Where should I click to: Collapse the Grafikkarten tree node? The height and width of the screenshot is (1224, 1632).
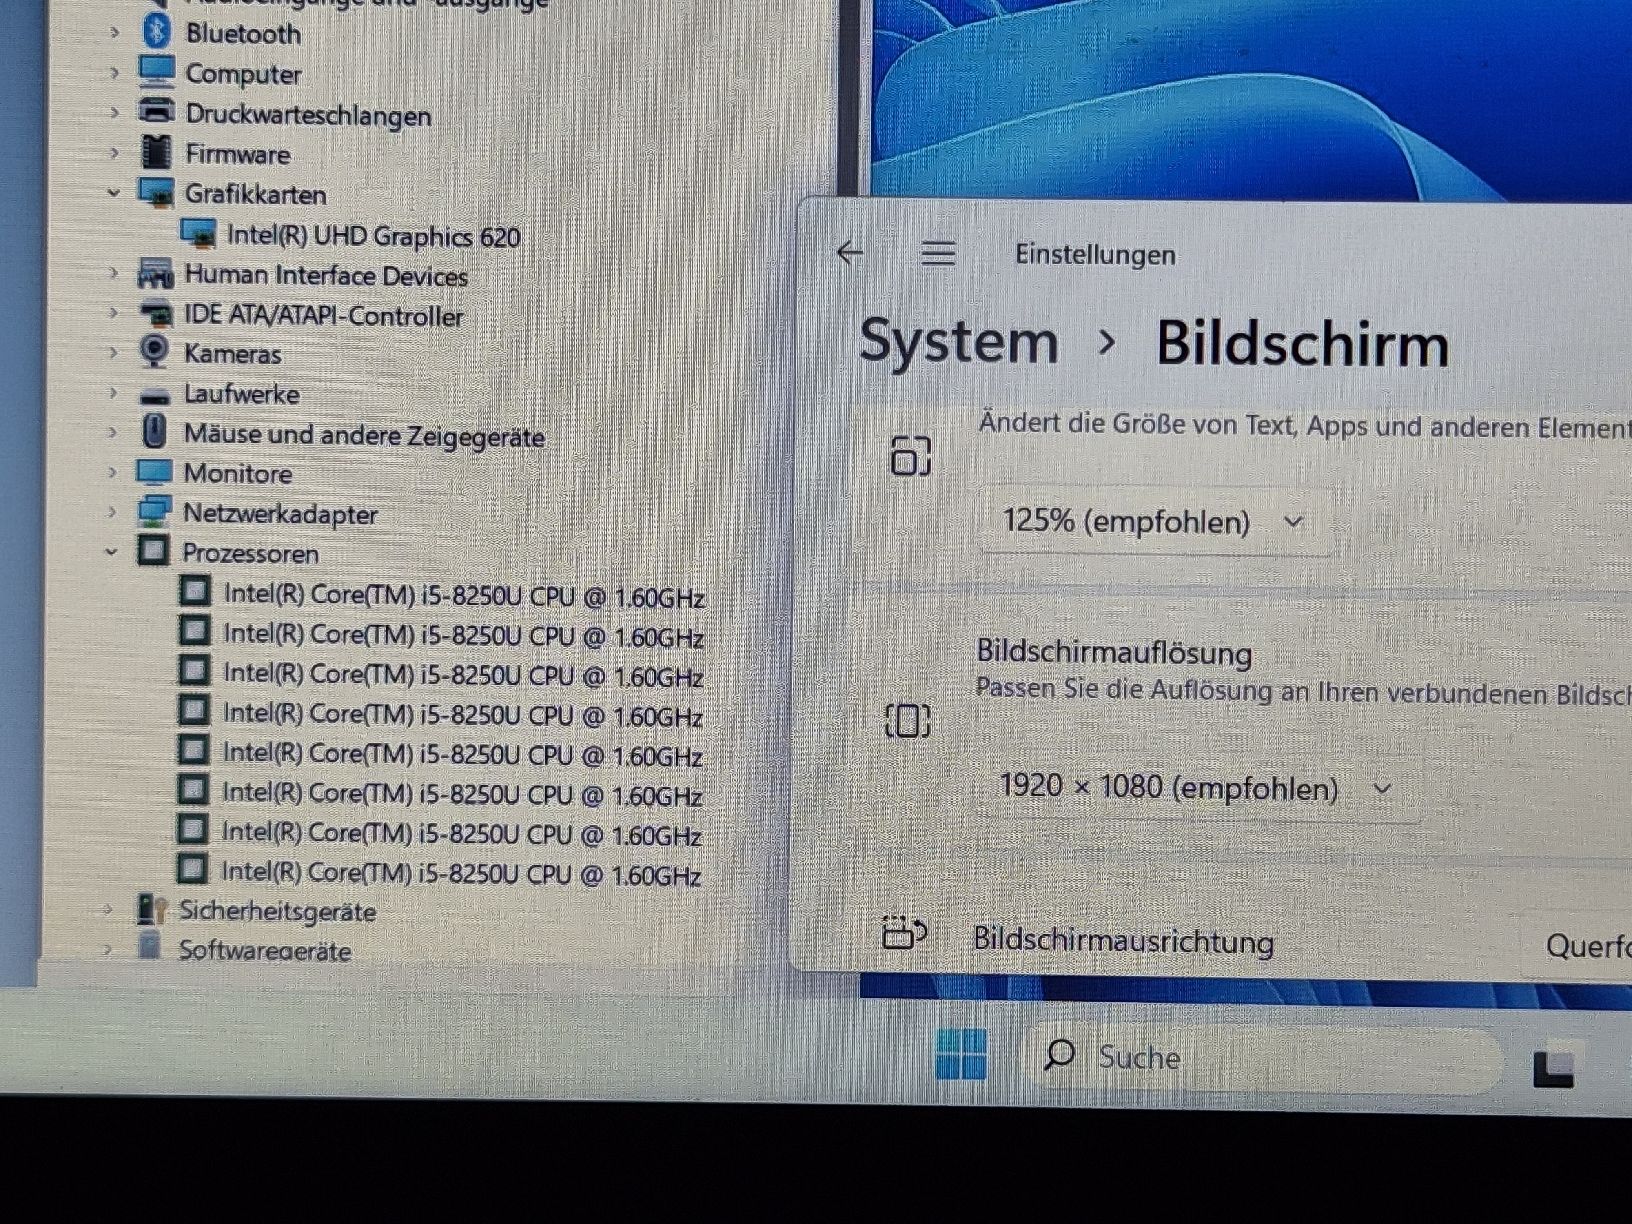(113, 193)
